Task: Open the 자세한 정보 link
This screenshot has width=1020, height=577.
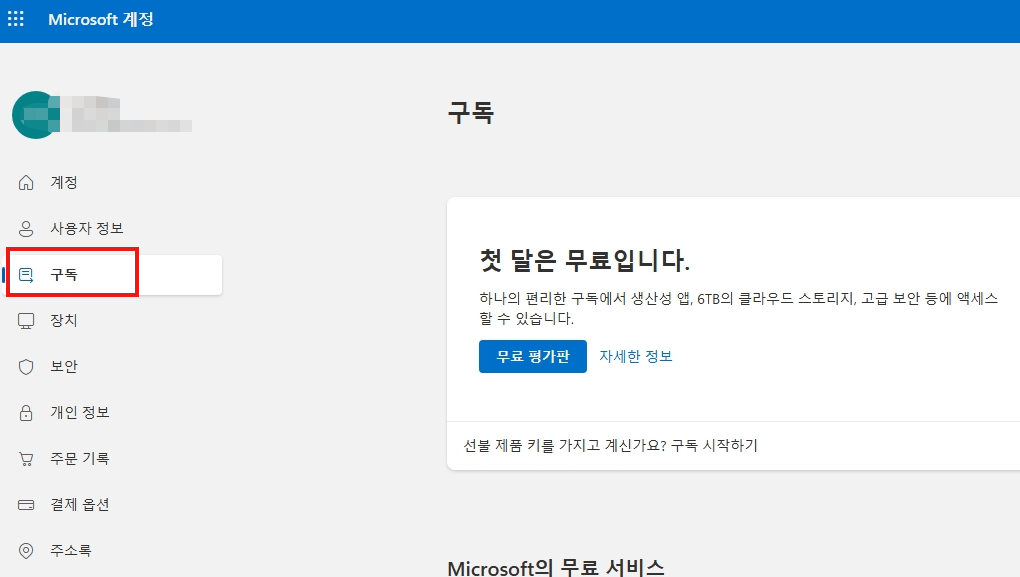Action: [x=636, y=356]
